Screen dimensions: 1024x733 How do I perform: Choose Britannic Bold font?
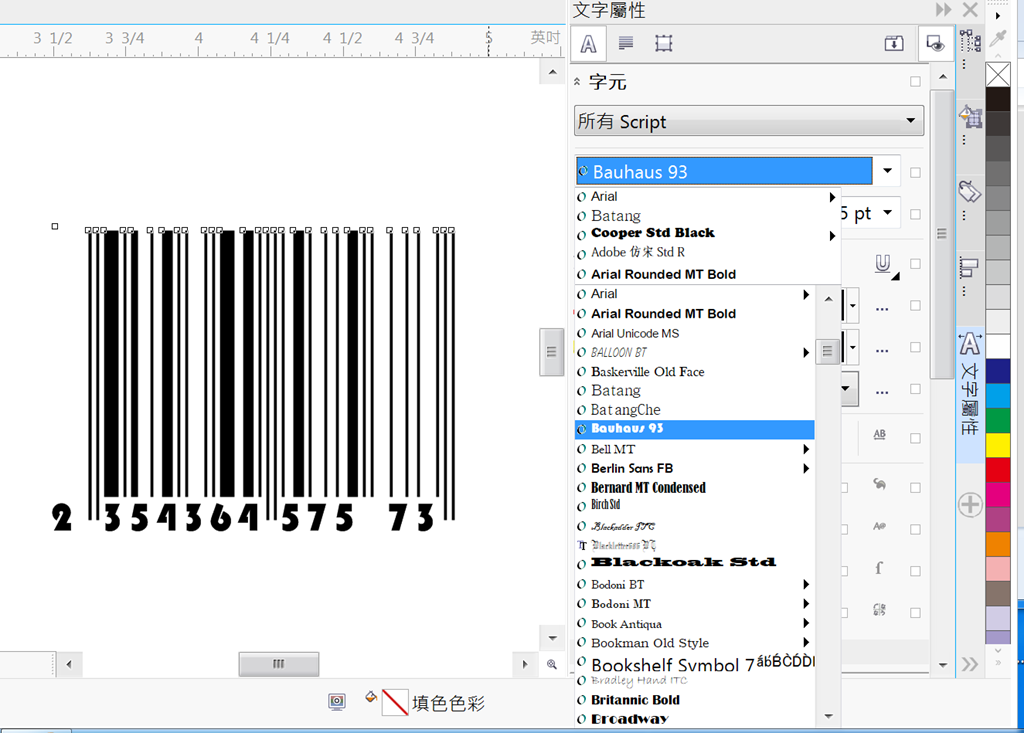[x=694, y=700]
